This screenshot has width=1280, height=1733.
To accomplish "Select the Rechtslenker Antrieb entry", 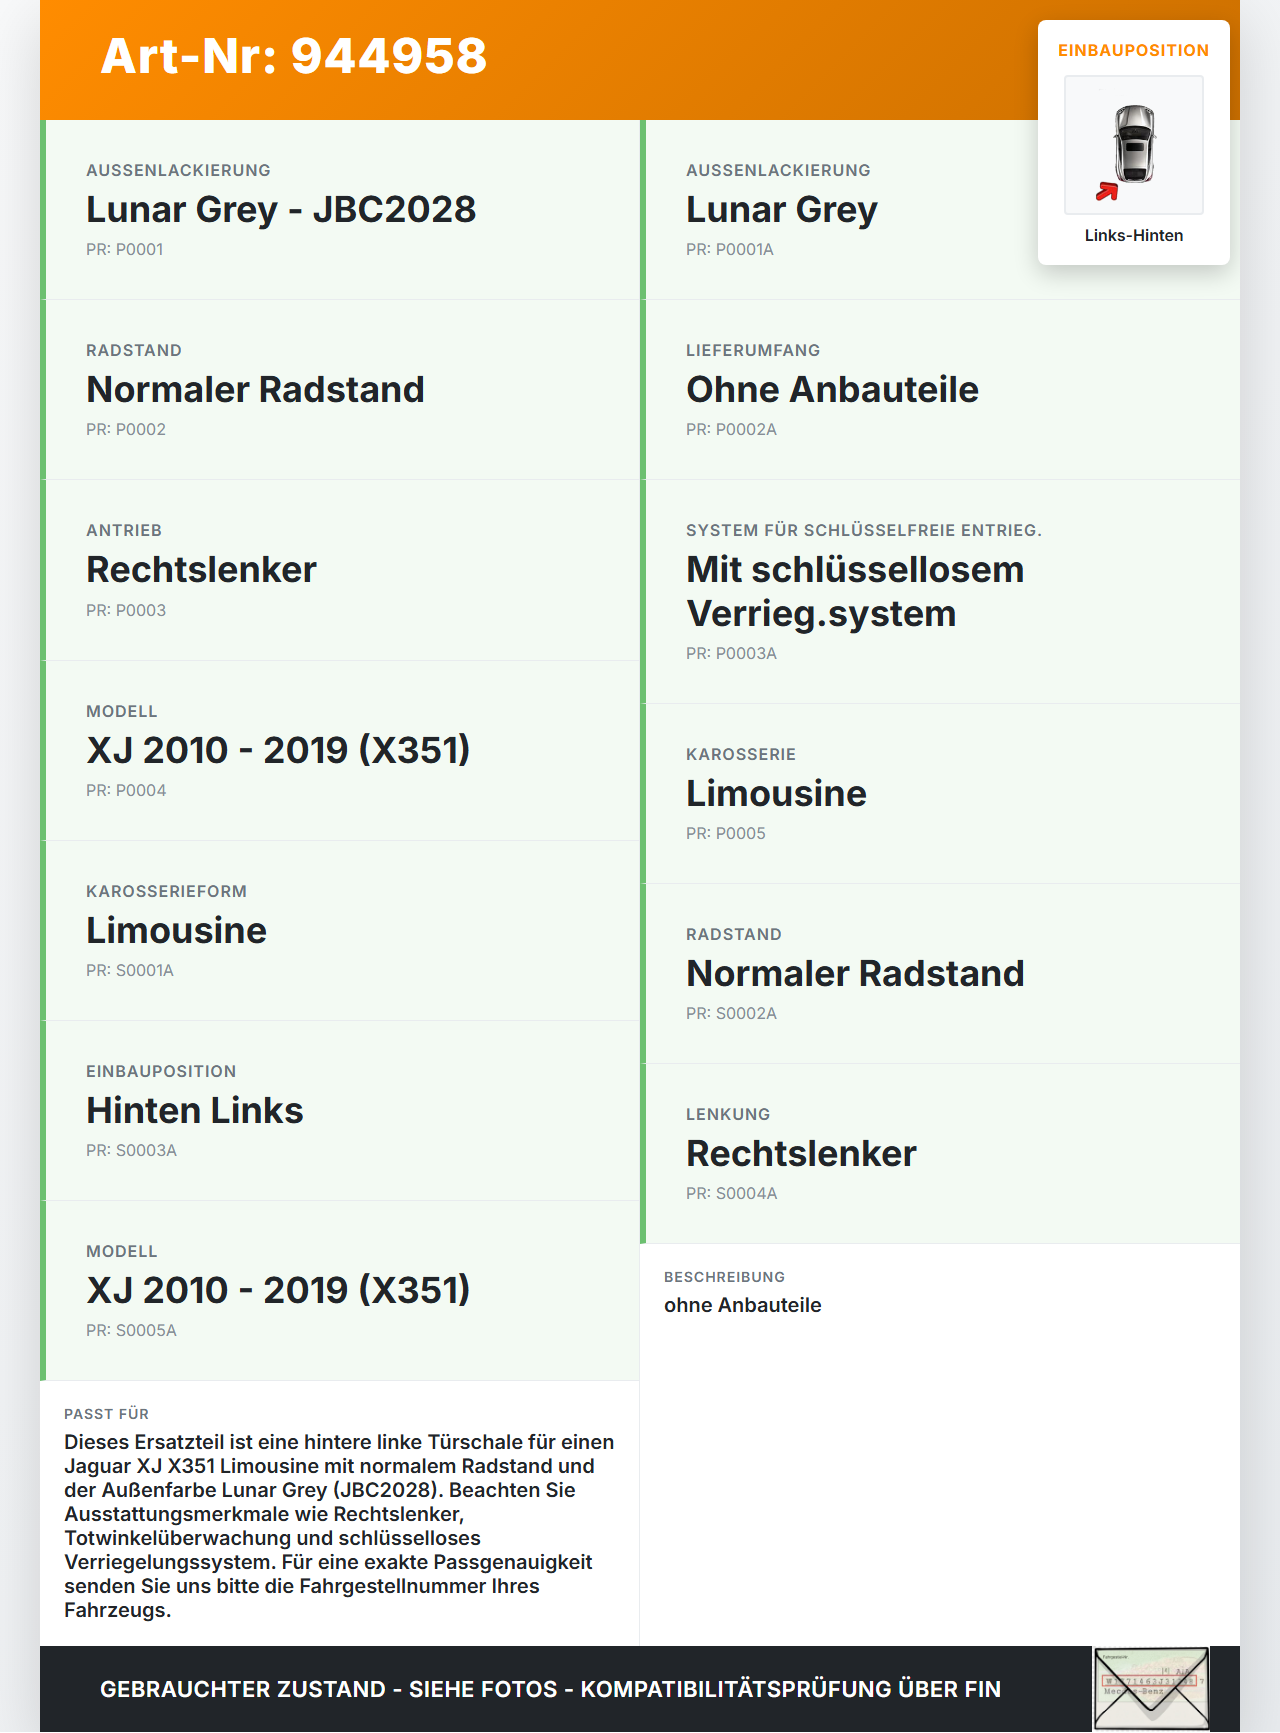I will [340, 570].
